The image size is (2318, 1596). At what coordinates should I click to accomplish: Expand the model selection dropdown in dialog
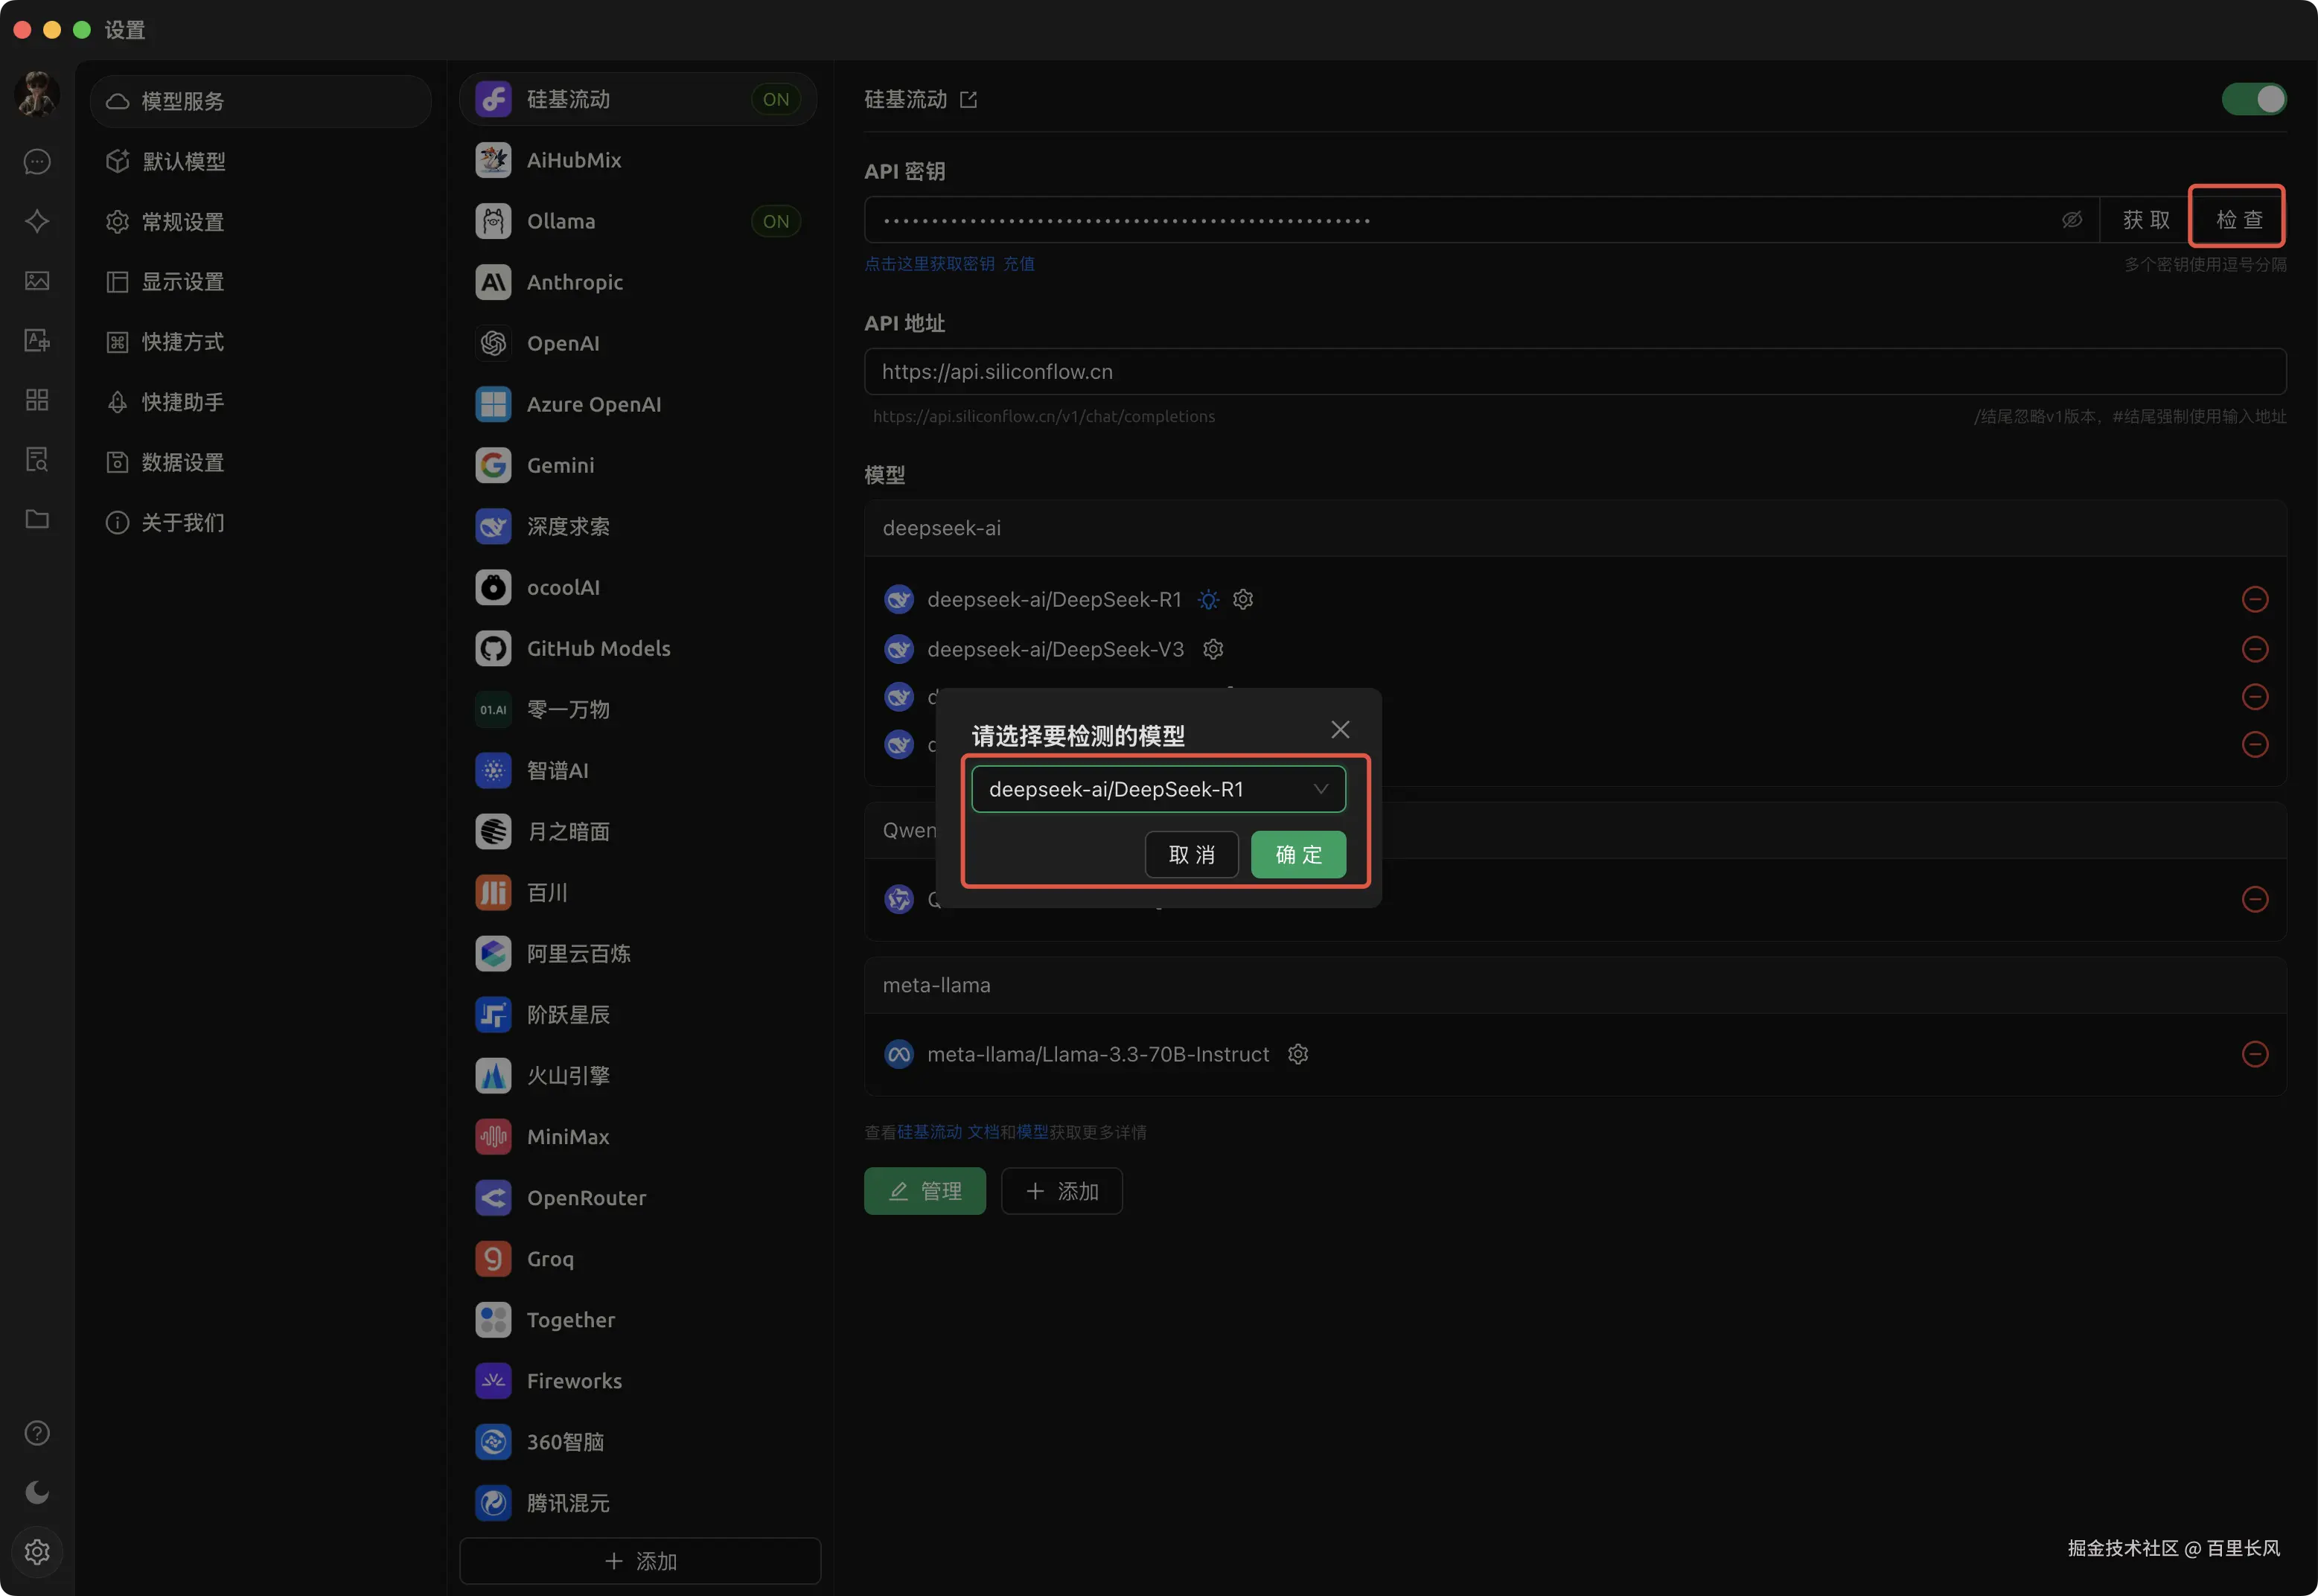coord(1158,789)
